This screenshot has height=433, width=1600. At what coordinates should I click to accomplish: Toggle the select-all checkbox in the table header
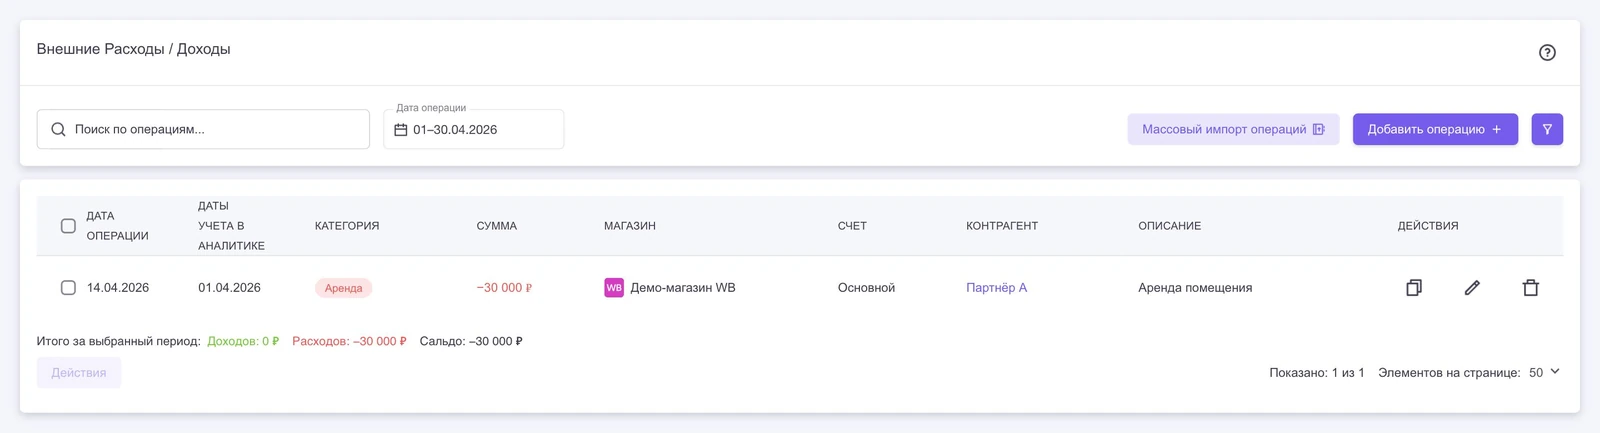(68, 226)
